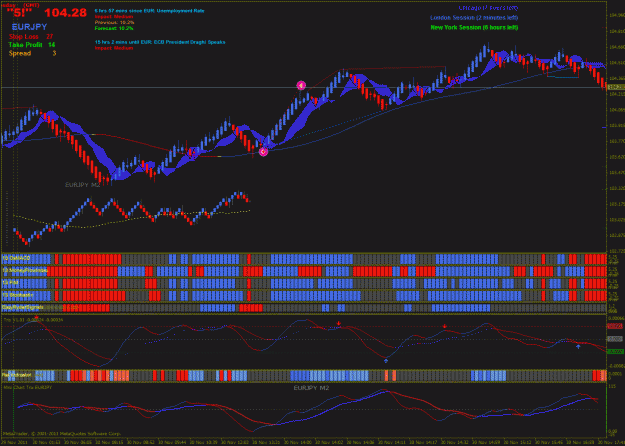
Task: Click the upper magenta circle marker on chart
Action: (301, 85)
